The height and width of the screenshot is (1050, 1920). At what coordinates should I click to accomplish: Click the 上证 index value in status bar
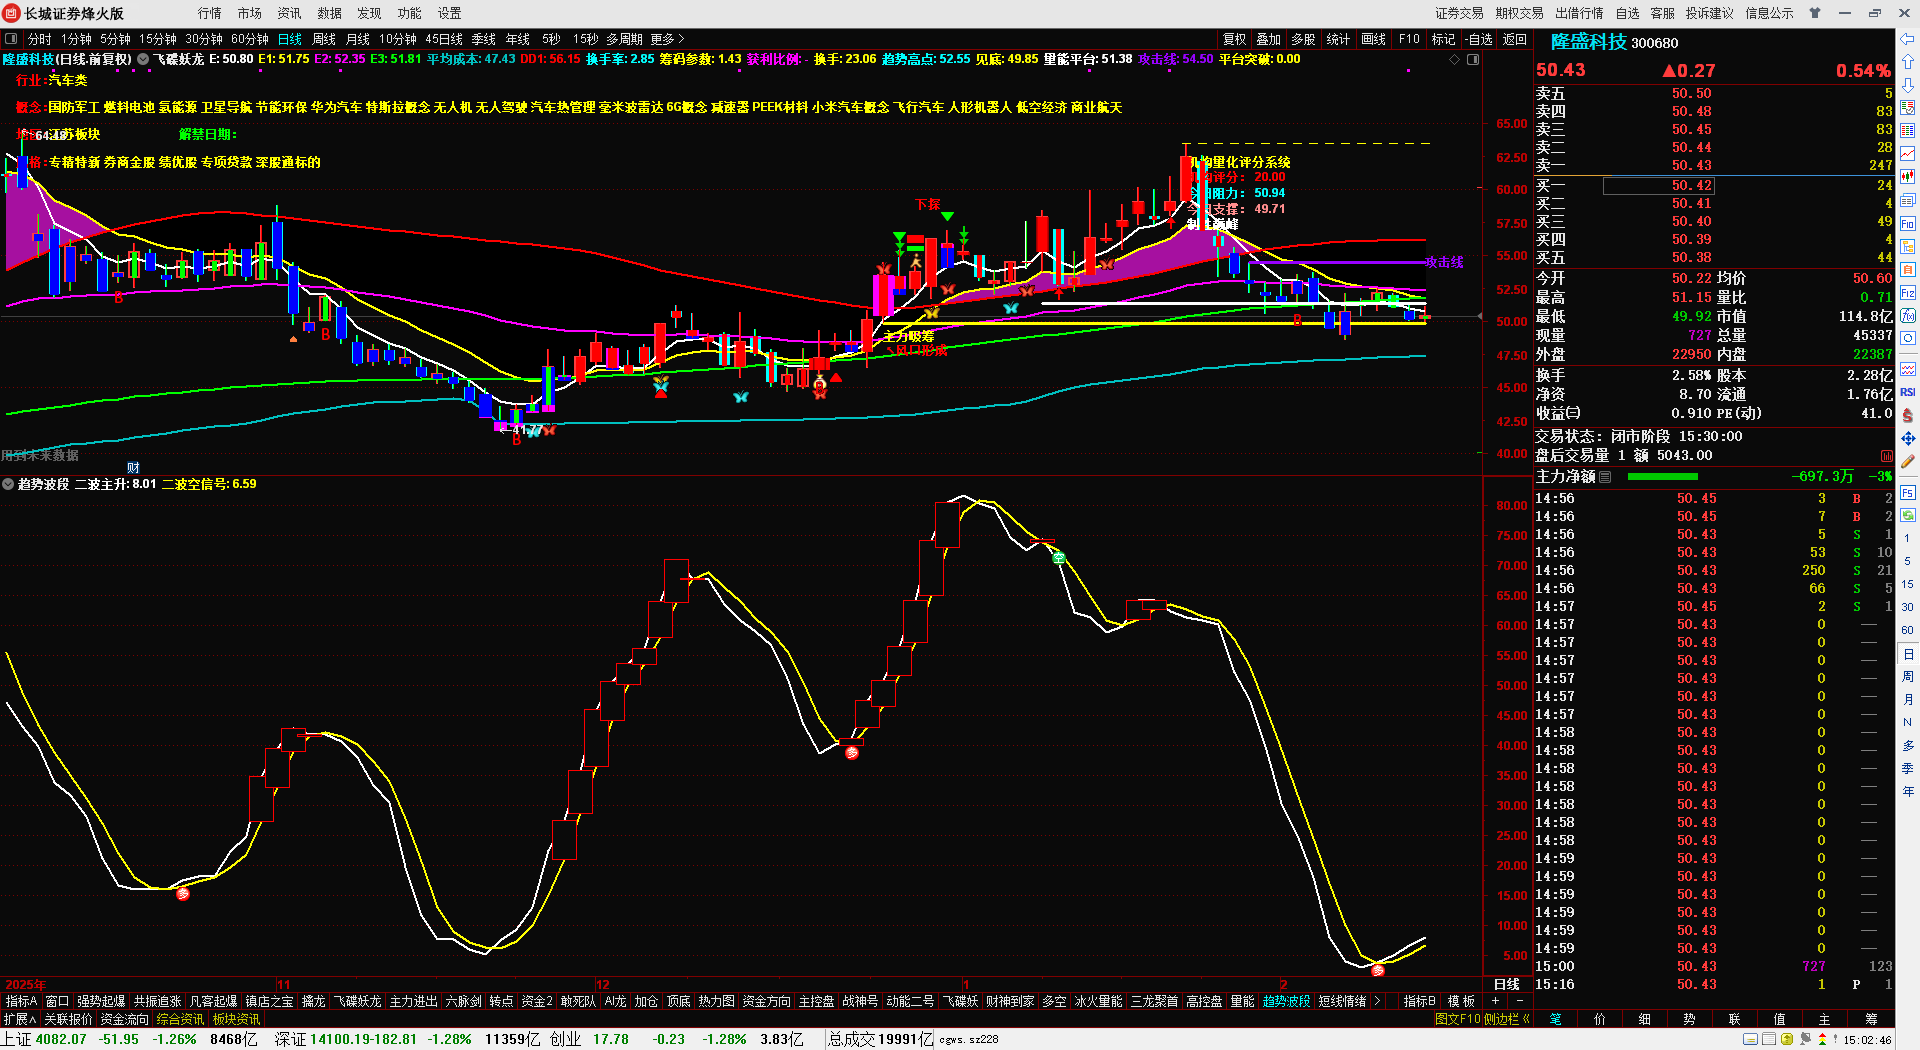tap(61, 1039)
